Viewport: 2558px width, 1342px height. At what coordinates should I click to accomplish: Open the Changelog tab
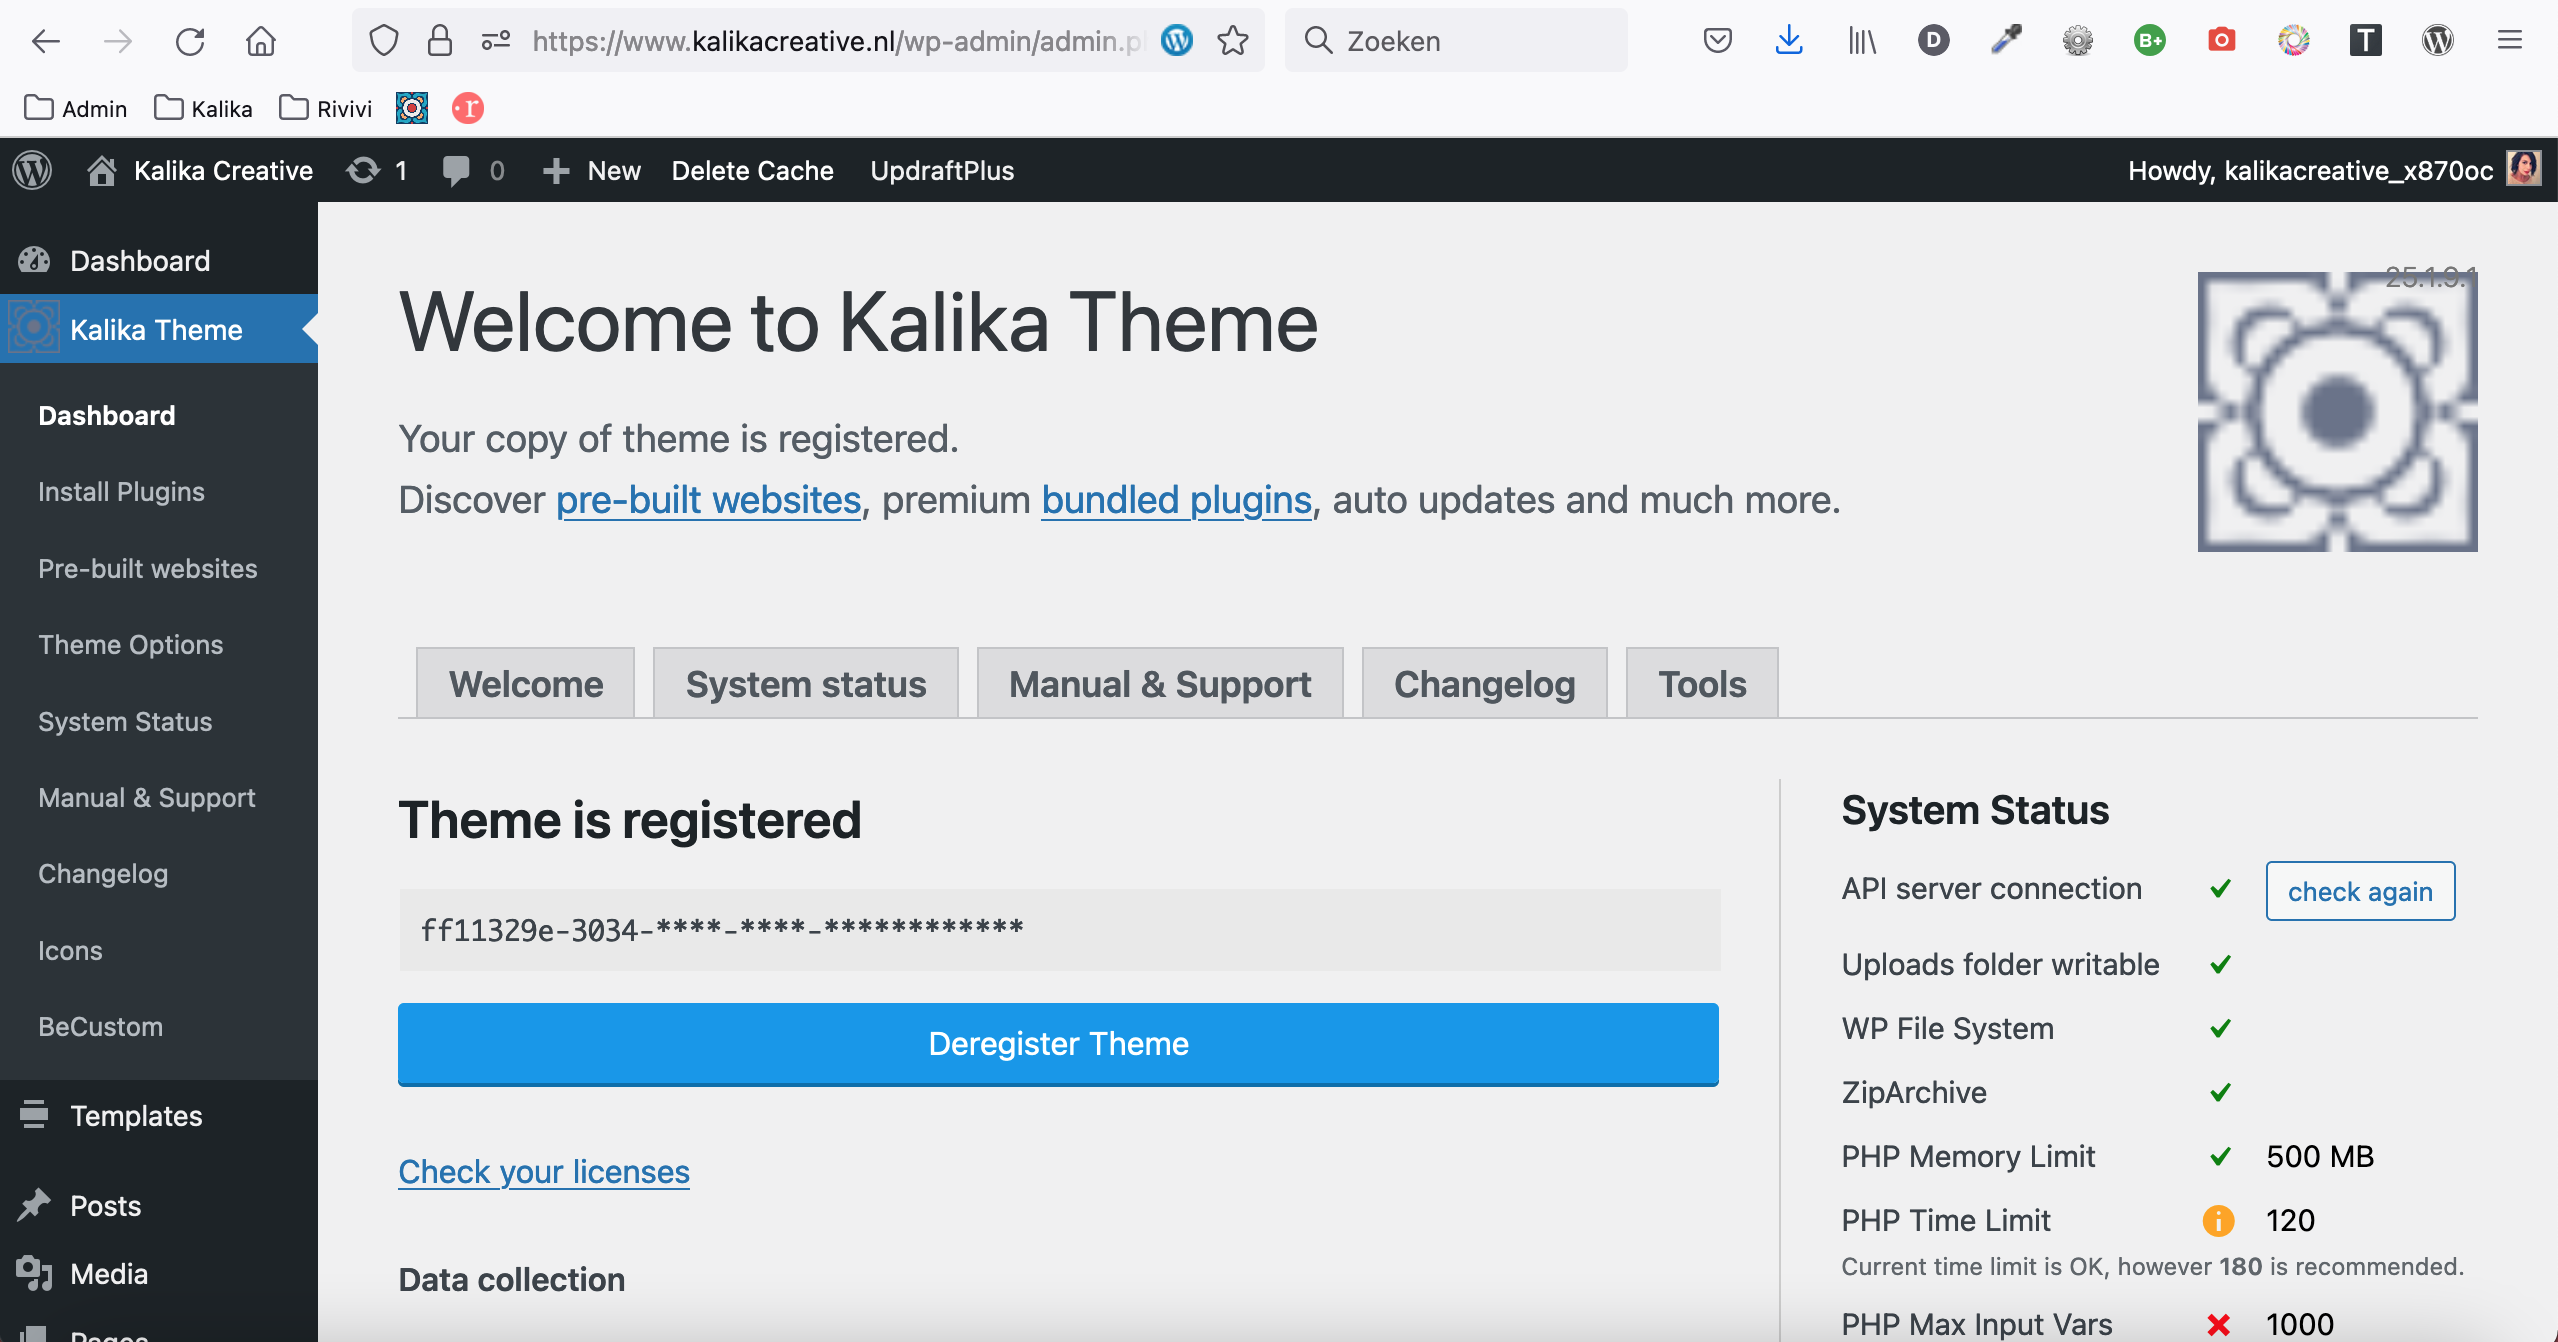click(1485, 684)
